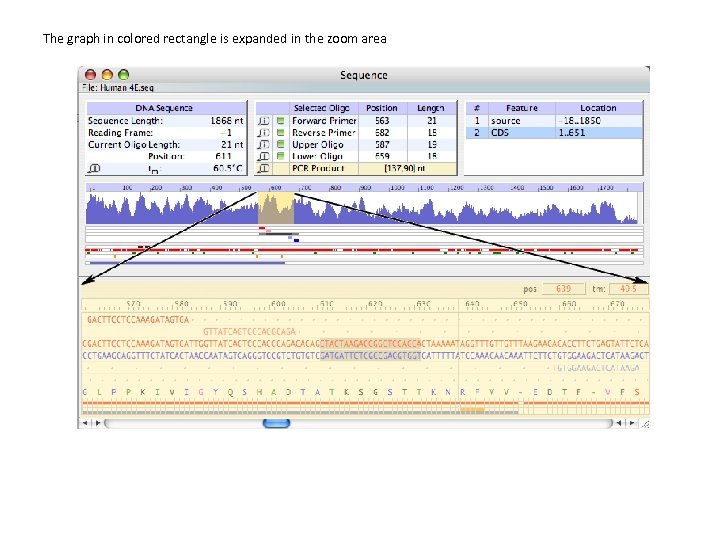The width and height of the screenshot is (720, 540).
Task: Click the # column header in features table
Action: [477, 108]
